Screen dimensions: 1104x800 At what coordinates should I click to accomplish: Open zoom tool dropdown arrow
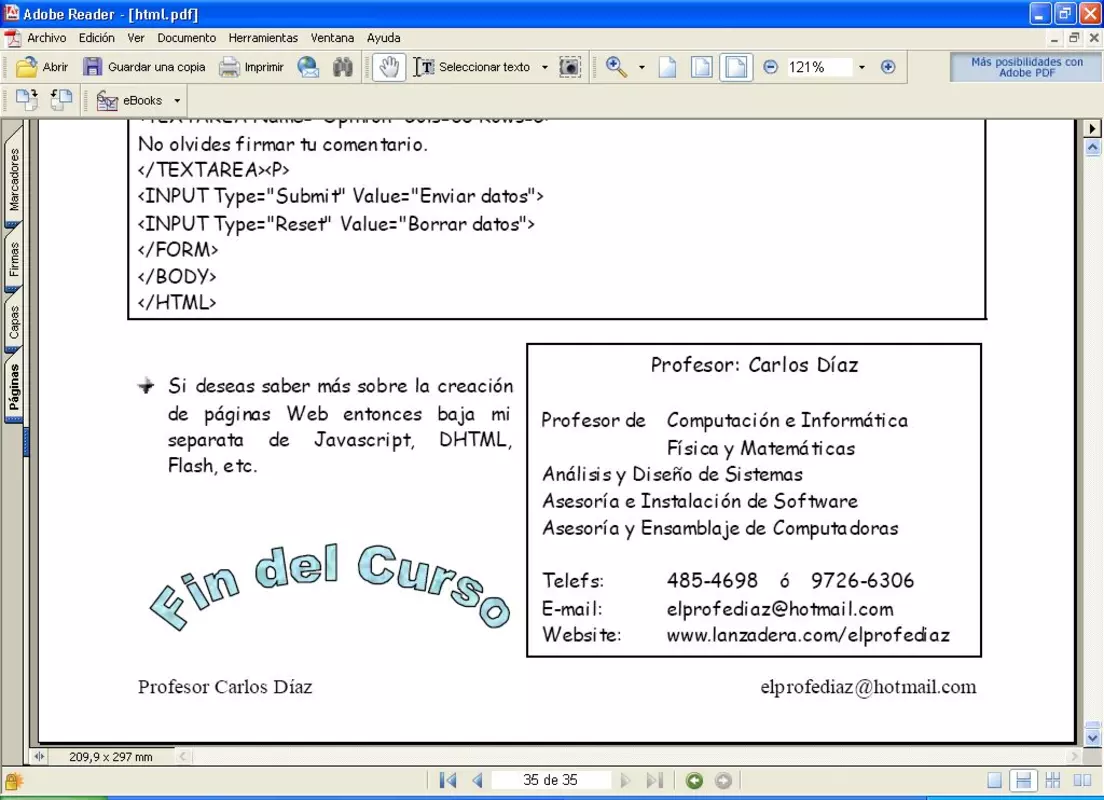(x=641, y=68)
